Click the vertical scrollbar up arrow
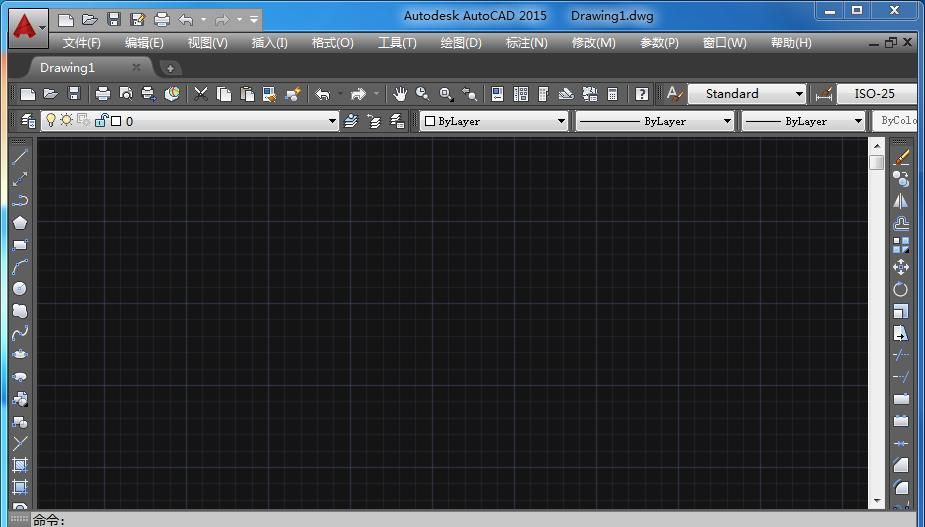 (x=877, y=146)
